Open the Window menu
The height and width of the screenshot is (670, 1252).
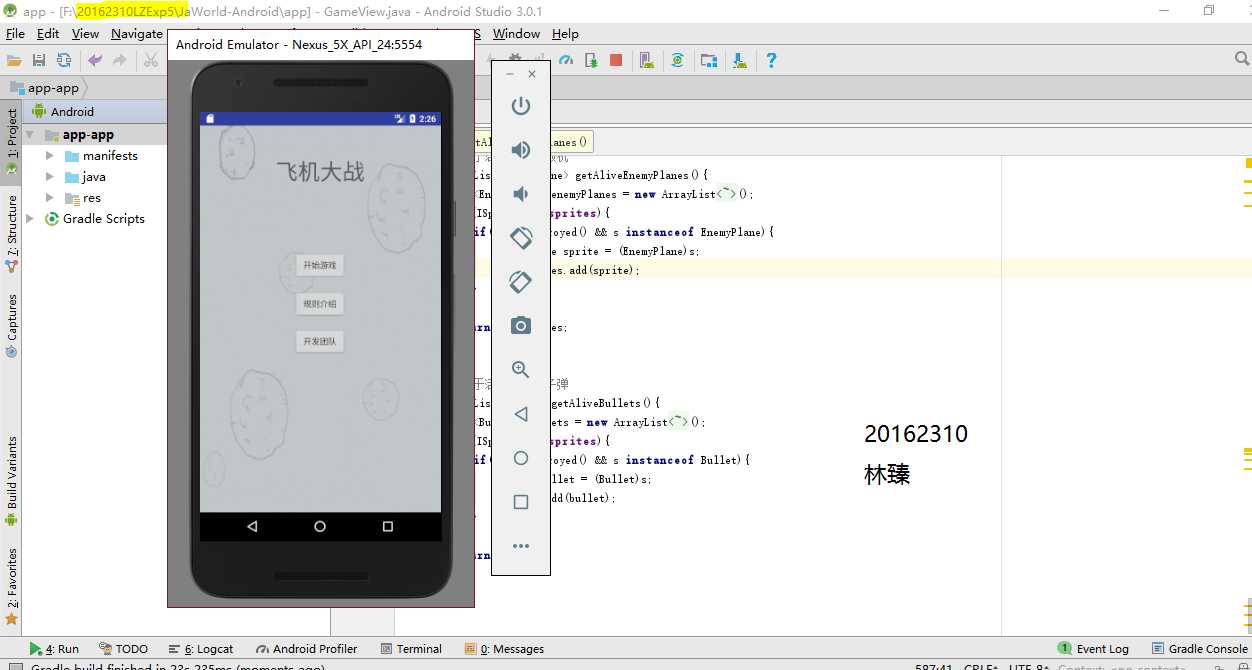click(516, 34)
